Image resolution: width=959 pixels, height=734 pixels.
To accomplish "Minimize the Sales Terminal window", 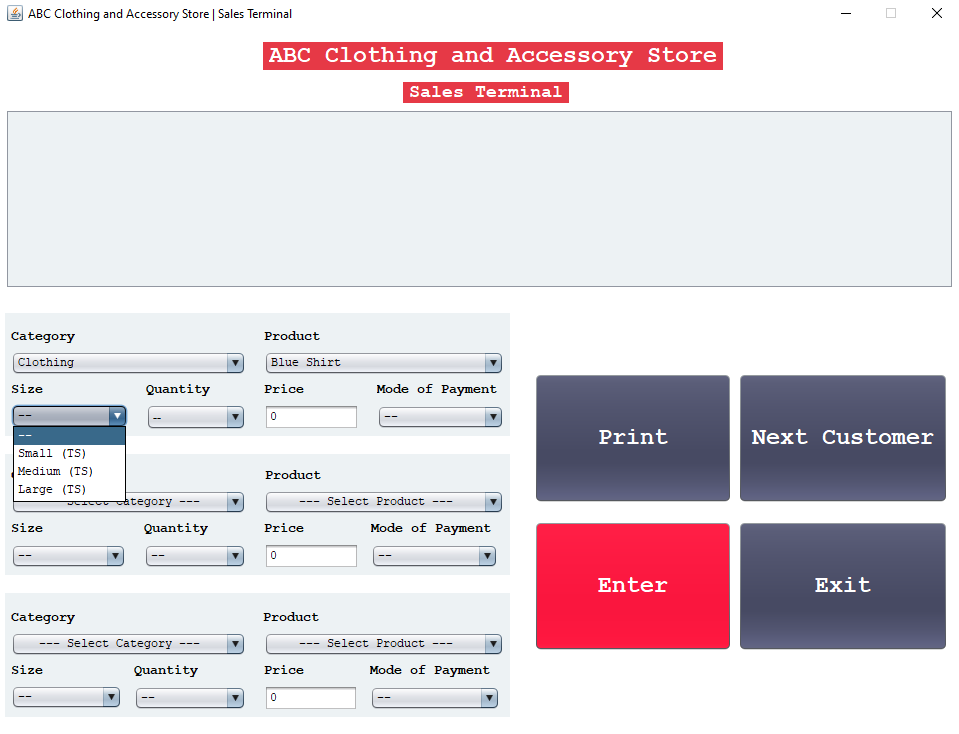I will coord(846,13).
